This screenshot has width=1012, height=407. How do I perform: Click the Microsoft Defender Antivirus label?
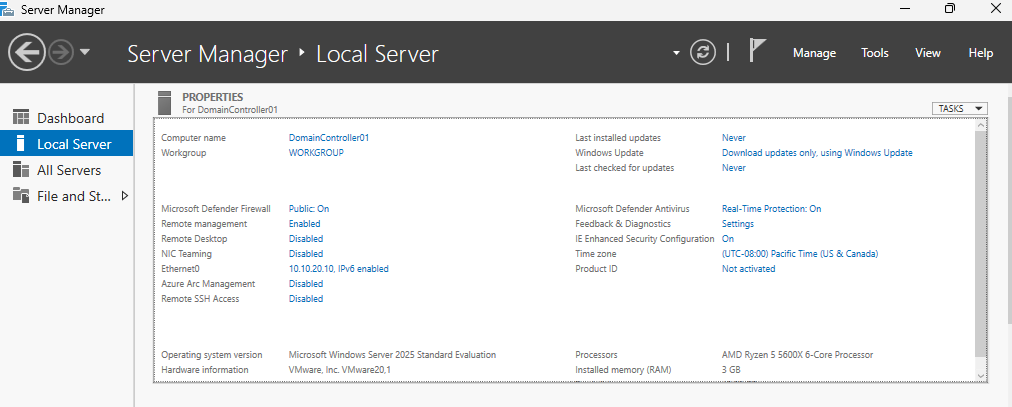[x=632, y=208]
